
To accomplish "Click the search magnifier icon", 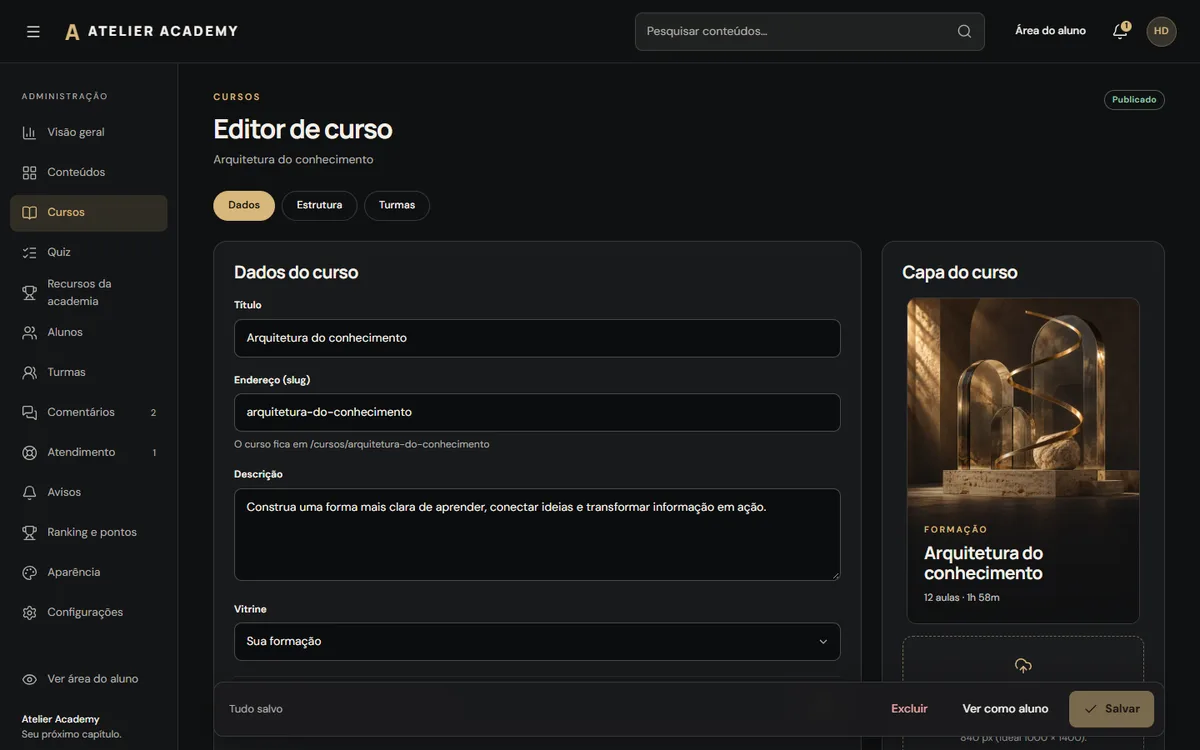I will pyautogui.click(x=964, y=31).
